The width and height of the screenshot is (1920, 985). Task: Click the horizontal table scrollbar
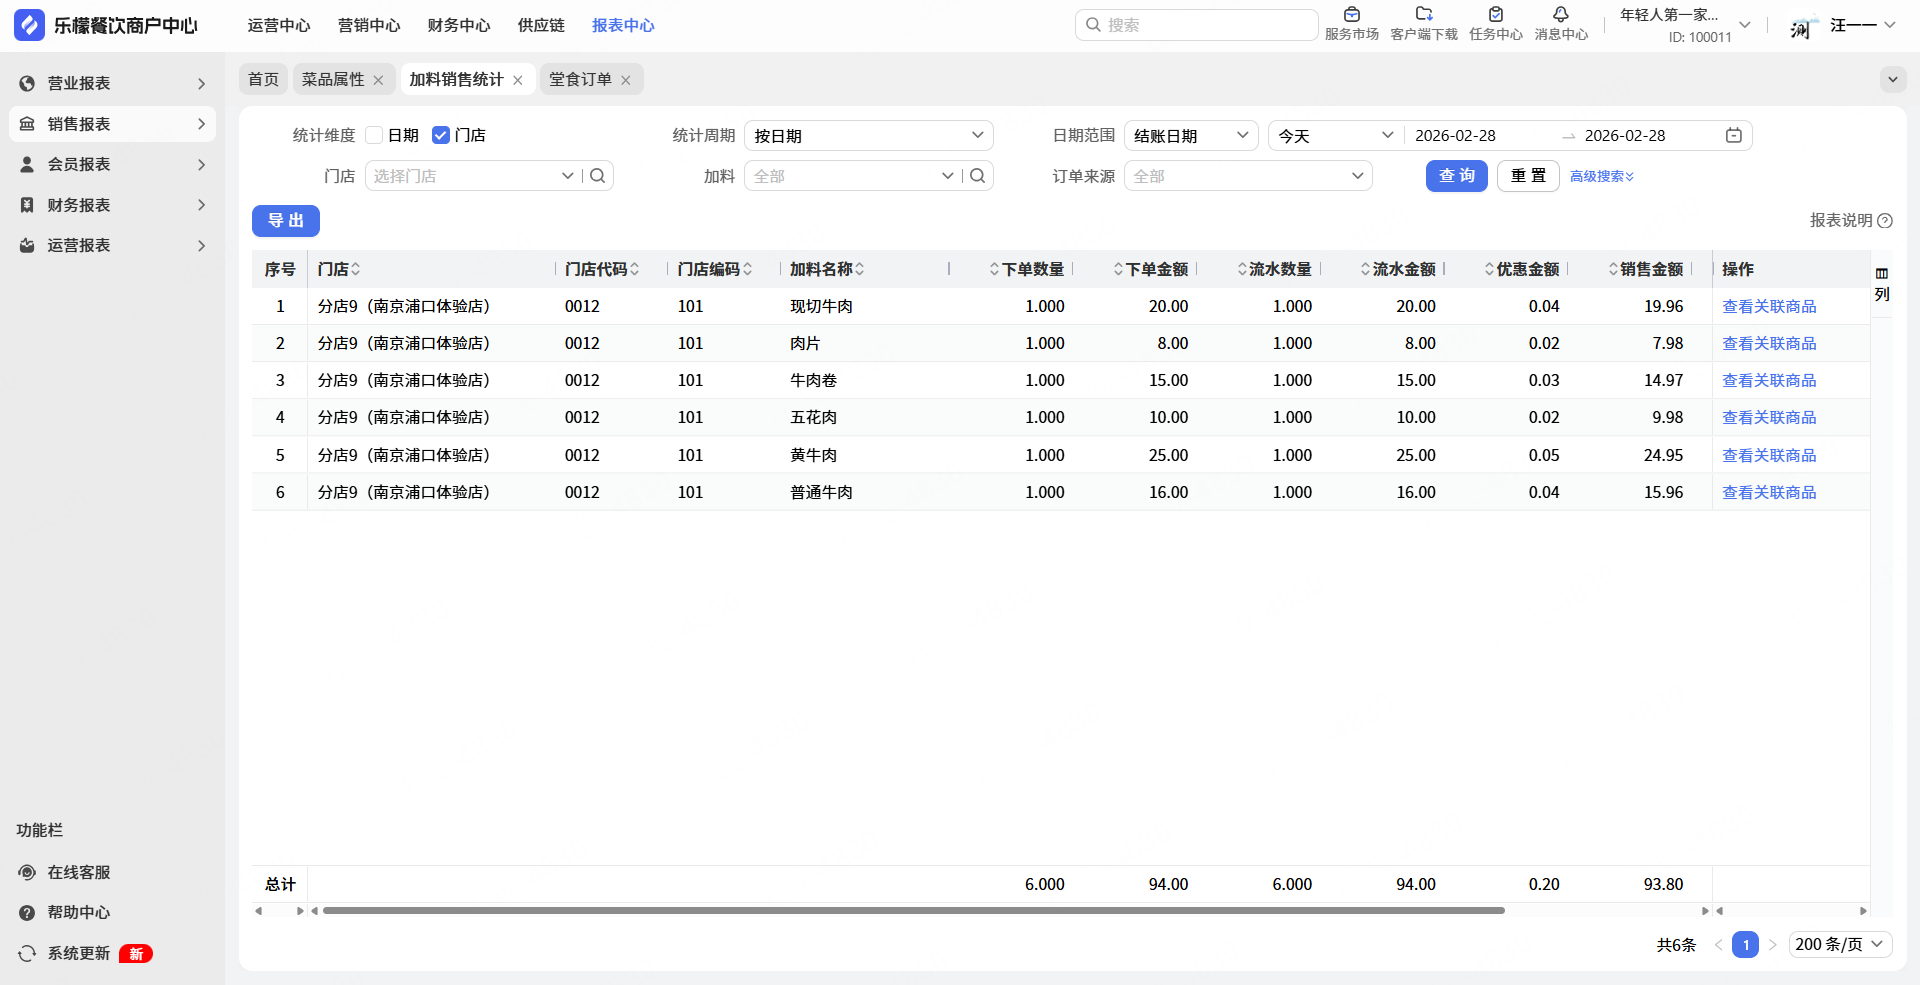click(913, 911)
